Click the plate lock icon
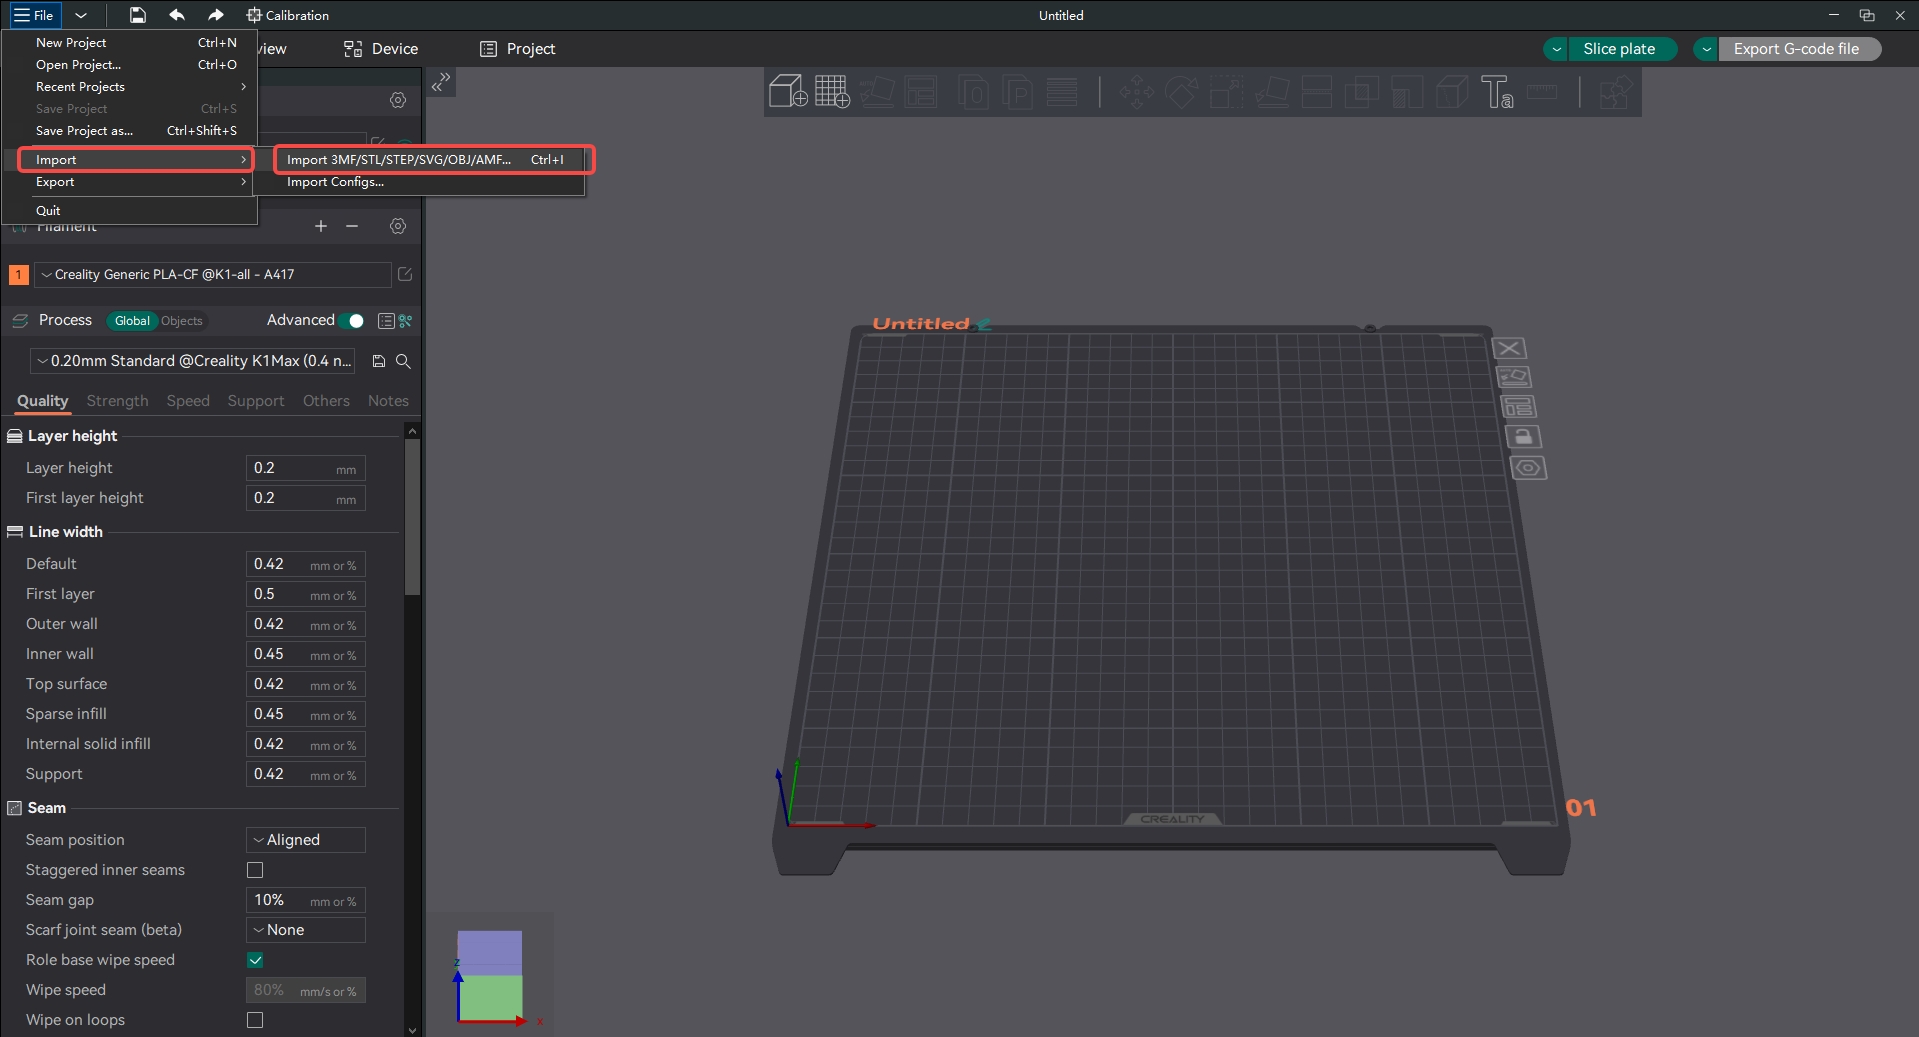Image resolution: width=1919 pixels, height=1037 pixels. click(1523, 437)
